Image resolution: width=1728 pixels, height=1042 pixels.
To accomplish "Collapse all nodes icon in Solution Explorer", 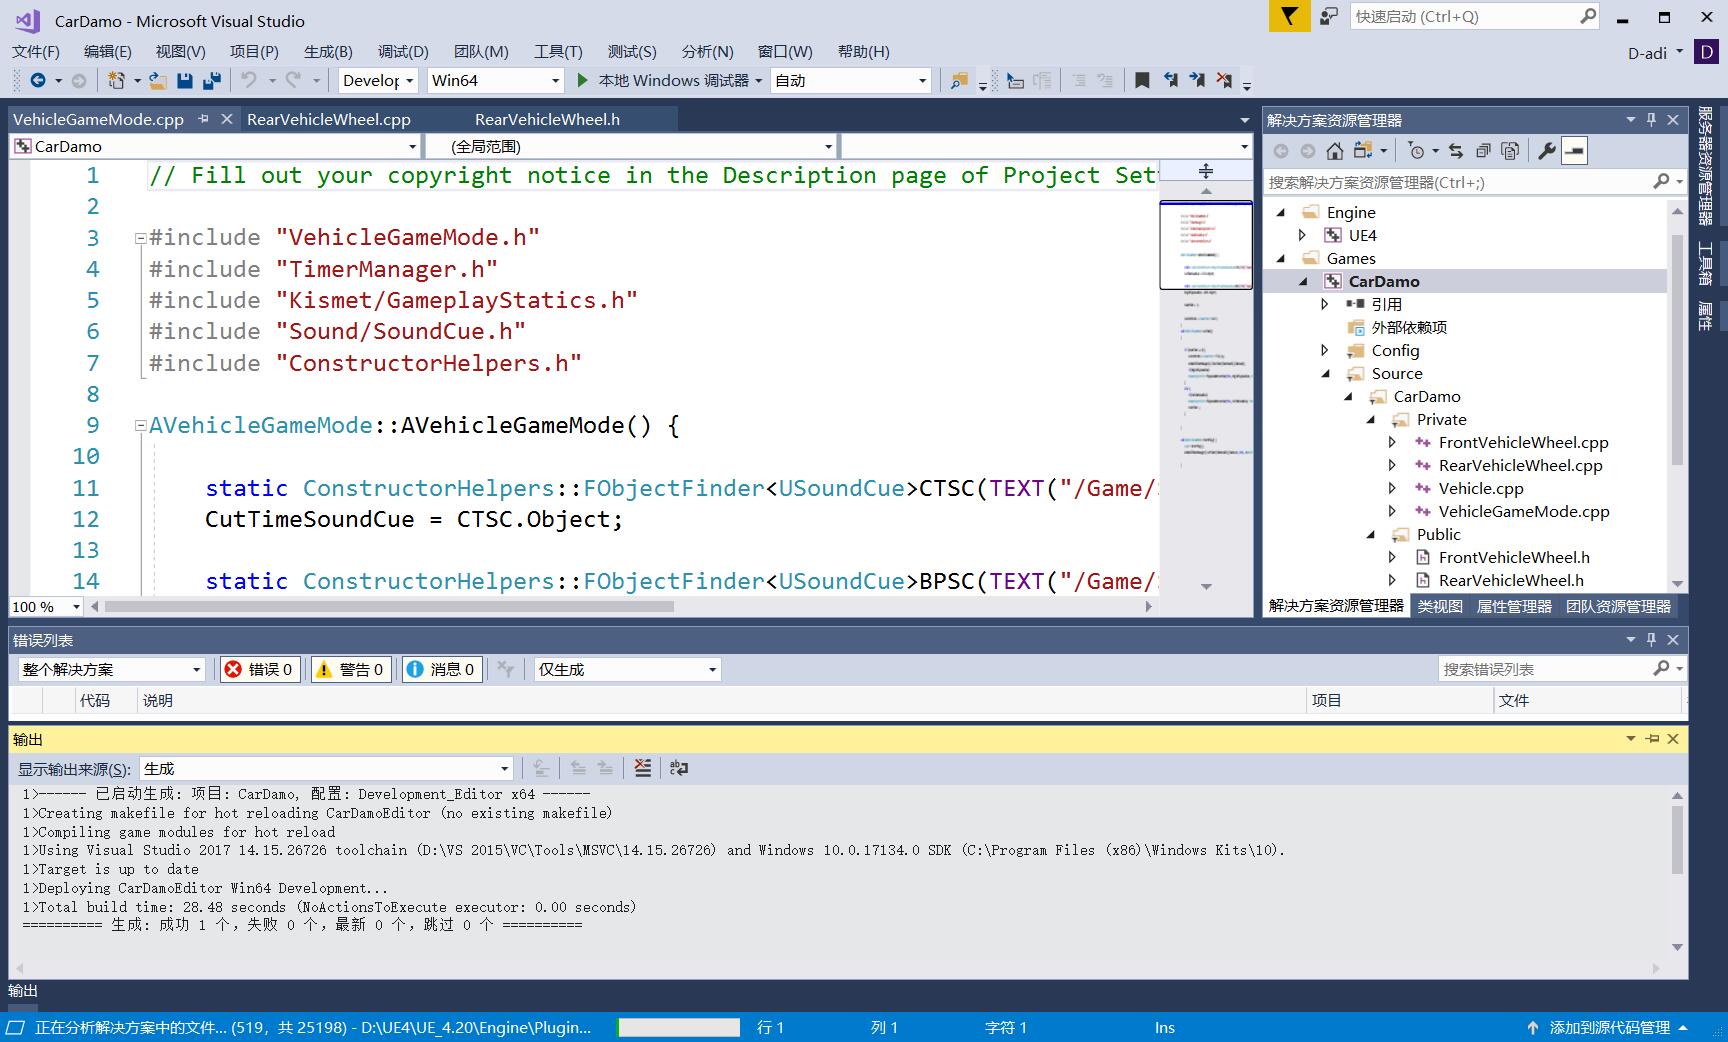I will [1483, 151].
